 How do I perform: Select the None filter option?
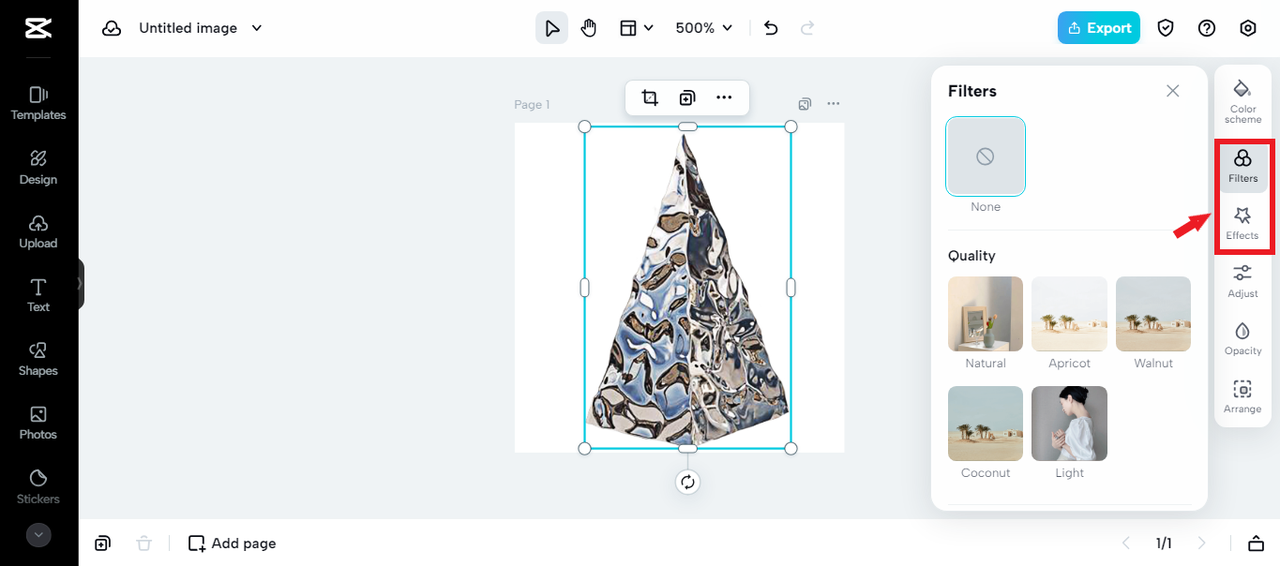pos(985,156)
